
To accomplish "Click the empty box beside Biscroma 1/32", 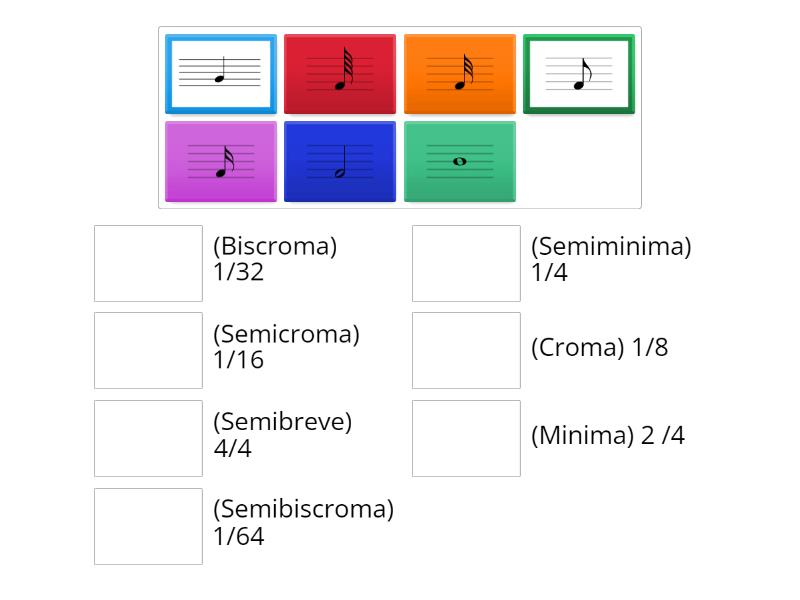I will [x=148, y=263].
